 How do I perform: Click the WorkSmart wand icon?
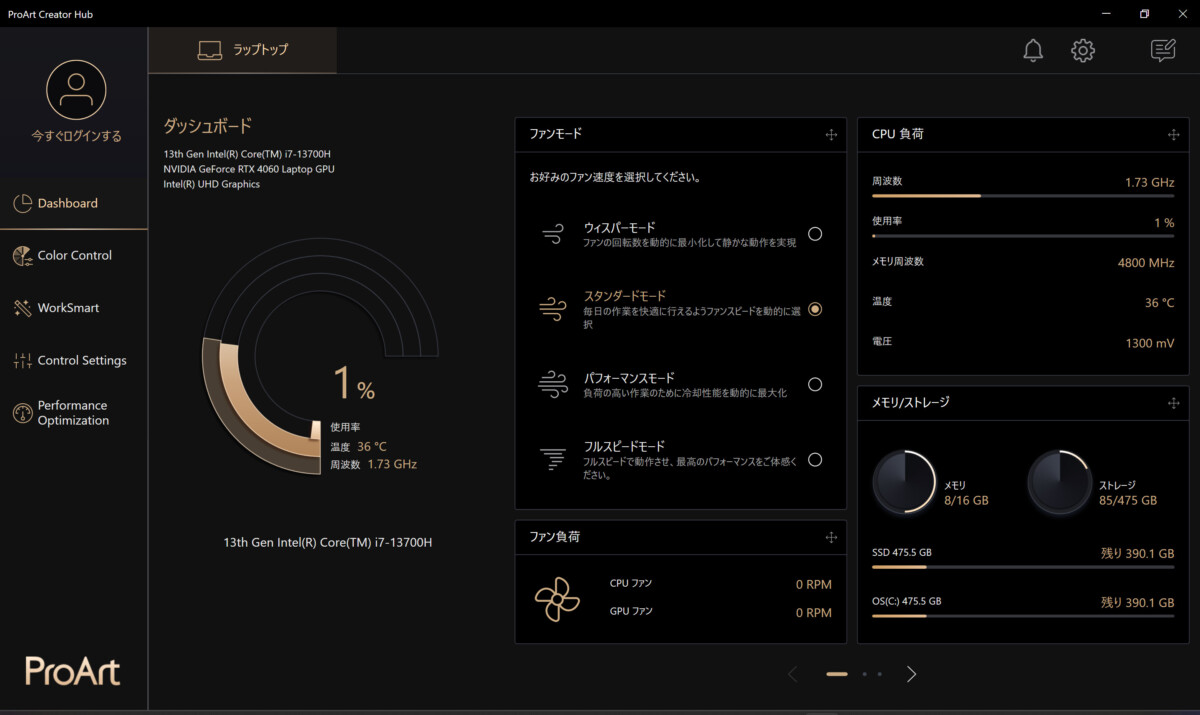click(22, 308)
